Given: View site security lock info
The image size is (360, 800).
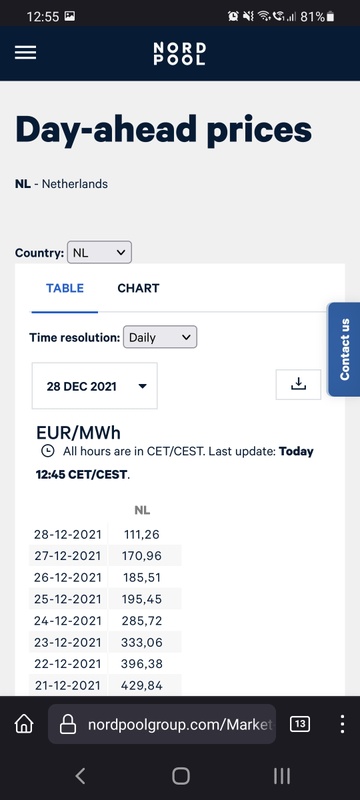Looking at the screenshot, I should pyautogui.click(x=68, y=724).
